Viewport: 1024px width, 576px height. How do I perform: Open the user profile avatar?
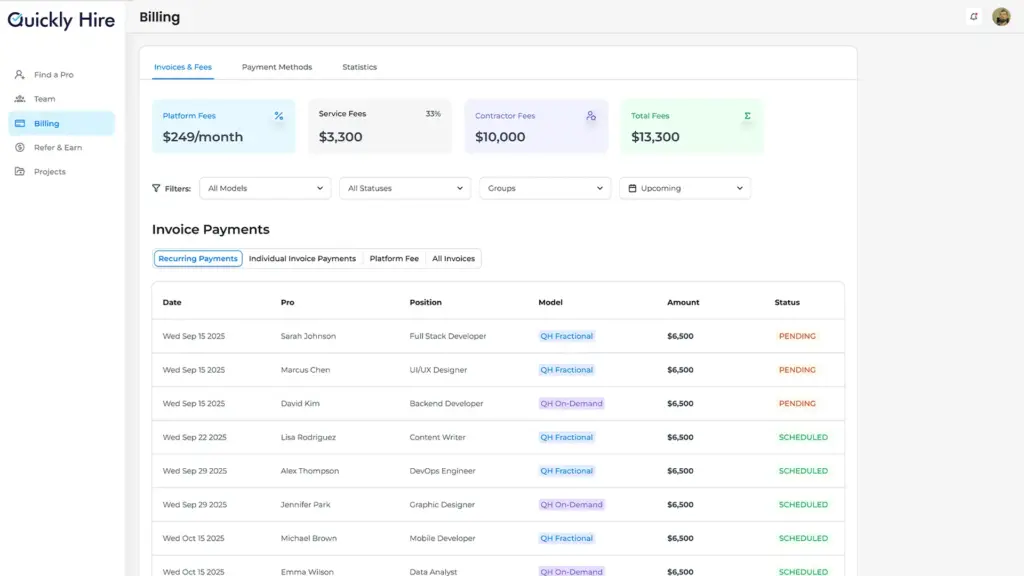click(x=1001, y=17)
